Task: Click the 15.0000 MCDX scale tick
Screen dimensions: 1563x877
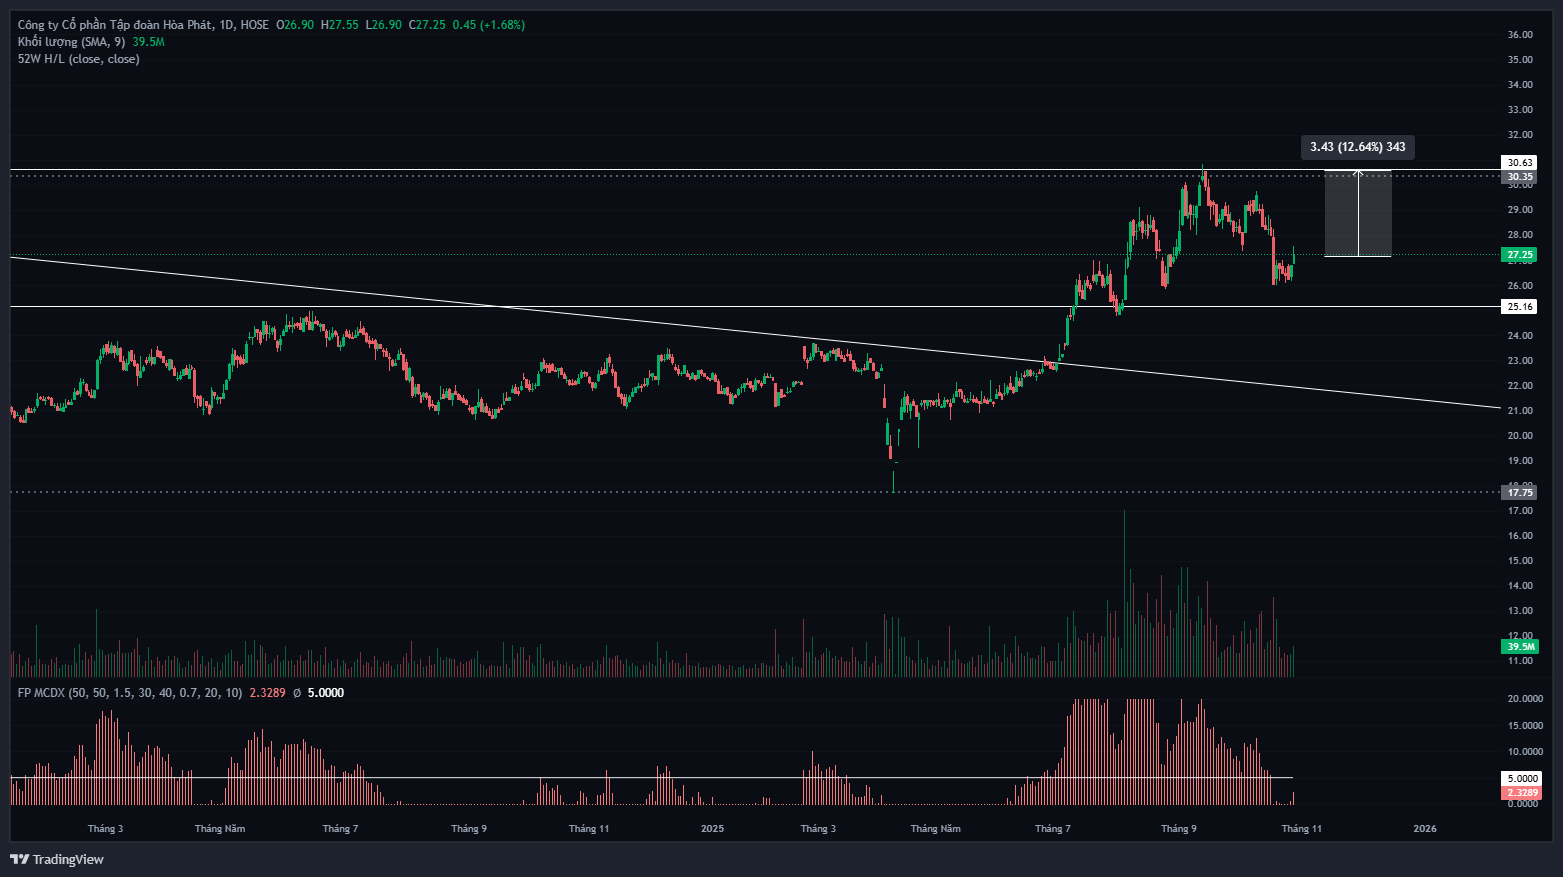Action: (x=1525, y=725)
